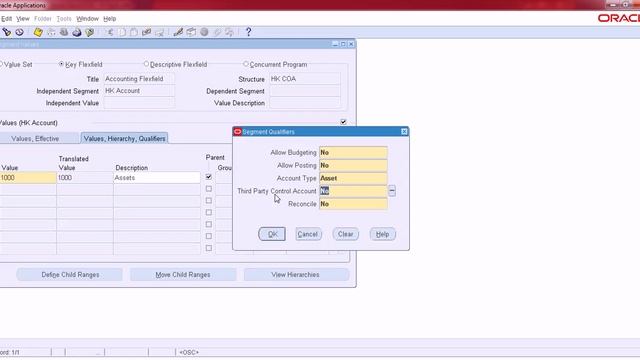Viewport: 640px width, 360px height.
Task: Click the Independent Segment field reading HK Account
Action: click(139, 91)
